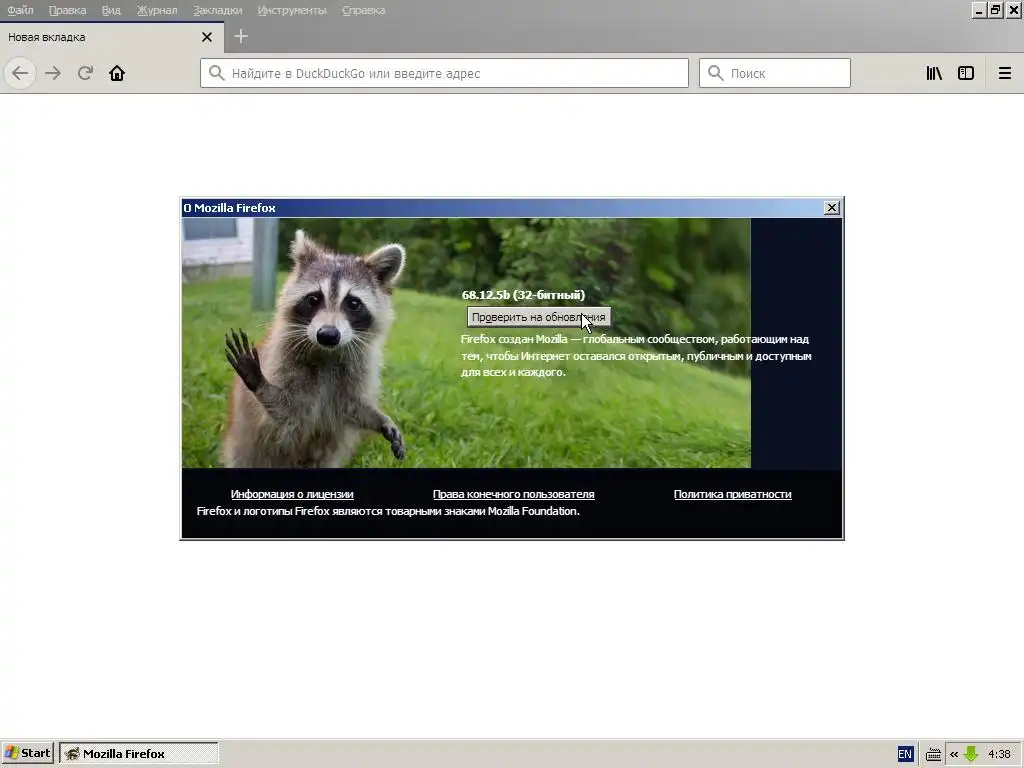Open the Library bookshelf icon
Image resolution: width=1024 pixels, height=768 pixels.
pyautogui.click(x=934, y=73)
